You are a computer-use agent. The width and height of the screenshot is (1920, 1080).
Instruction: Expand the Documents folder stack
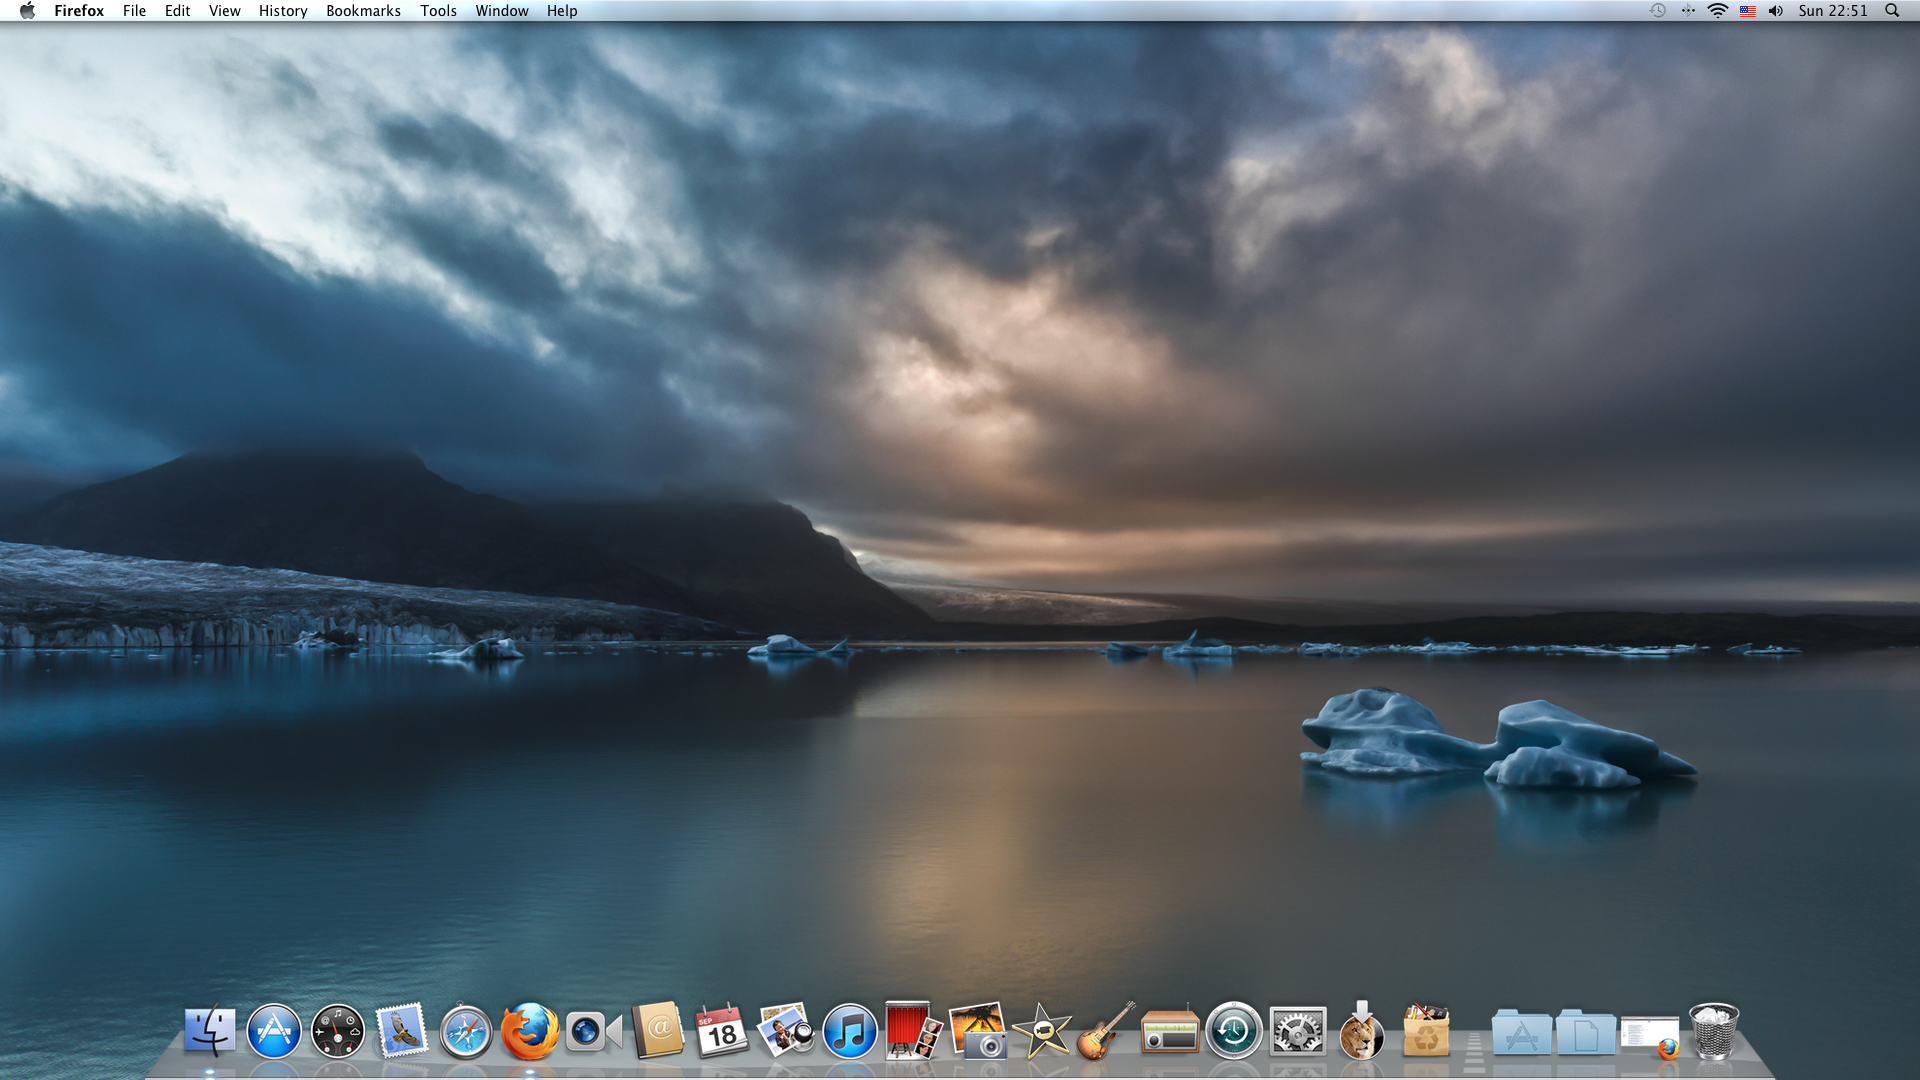point(1585,1032)
